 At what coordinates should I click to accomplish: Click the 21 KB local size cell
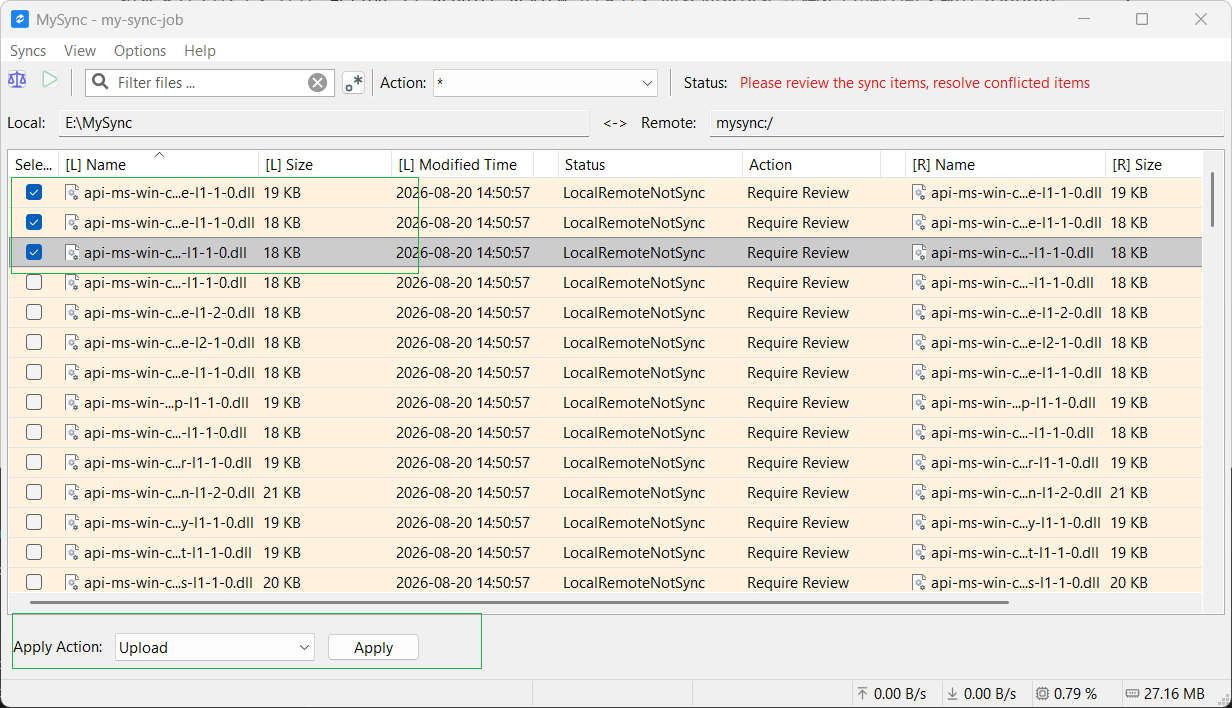tap(282, 493)
